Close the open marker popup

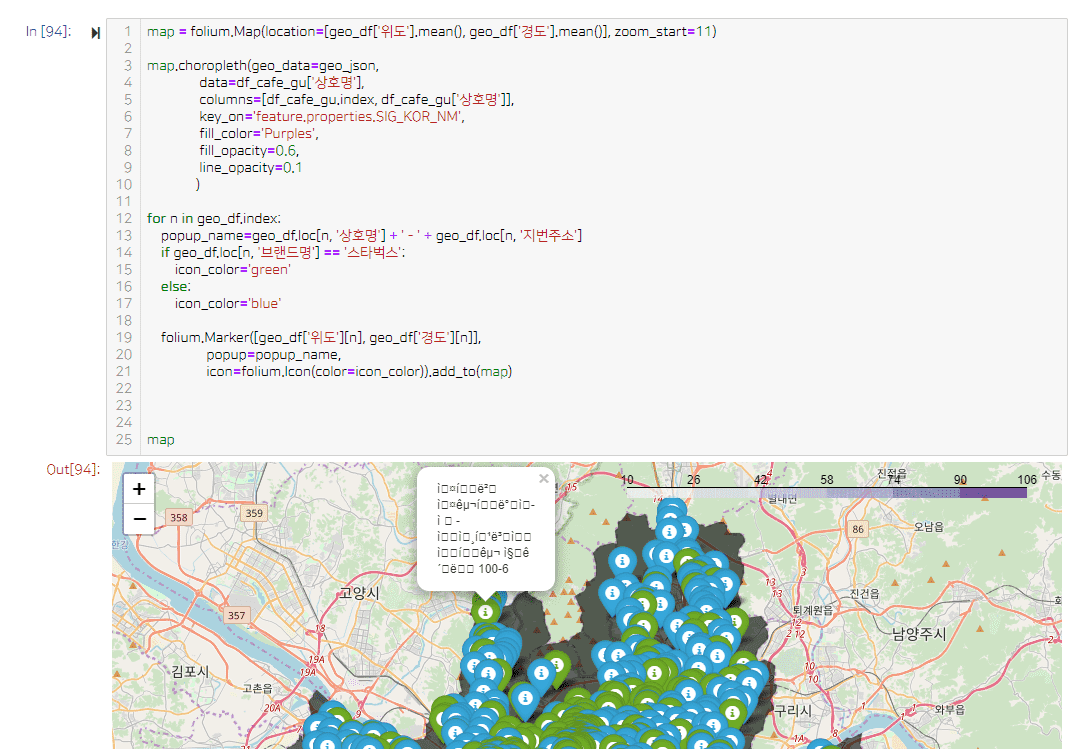click(x=543, y=479)
